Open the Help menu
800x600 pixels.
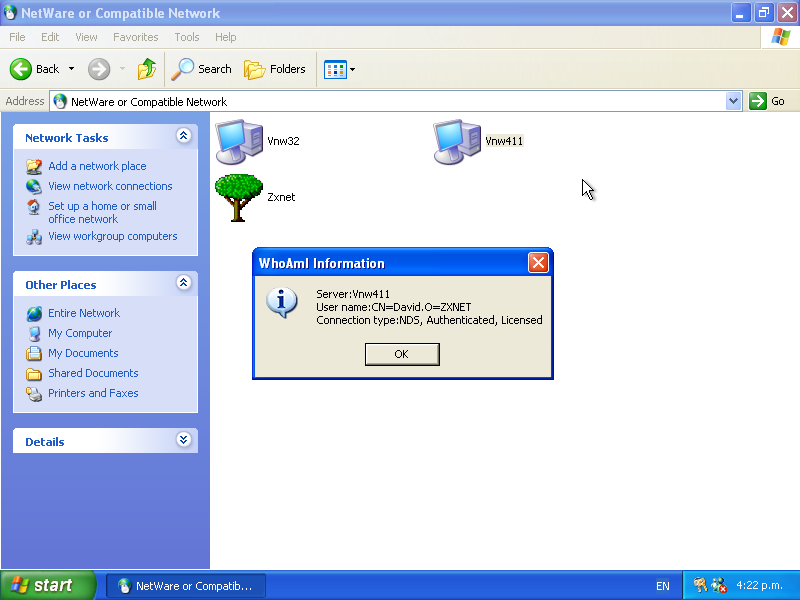(226, 37)
